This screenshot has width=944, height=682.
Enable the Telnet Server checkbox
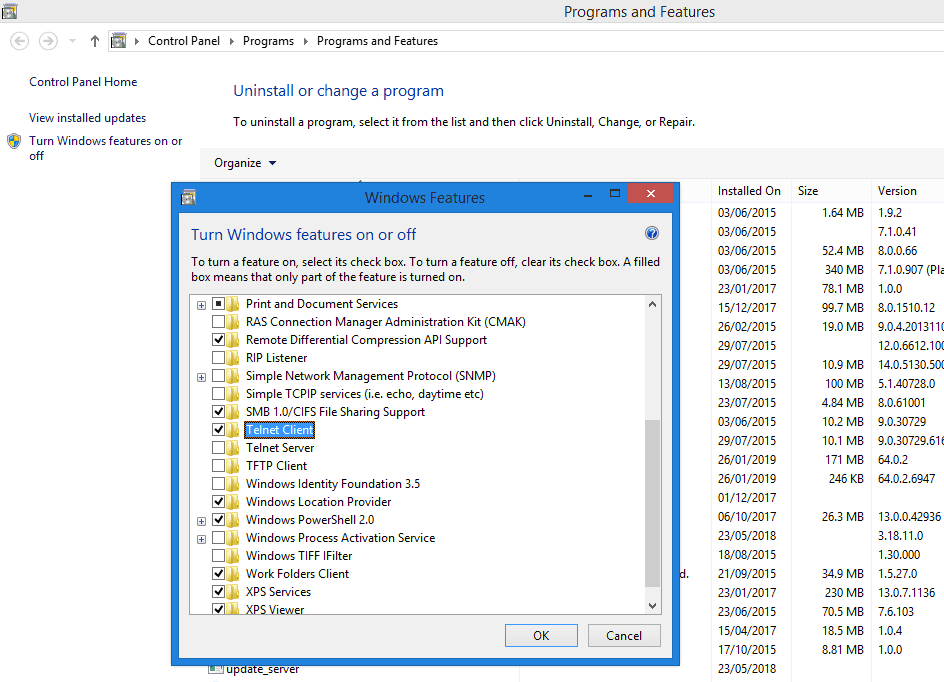coord(219,448)
